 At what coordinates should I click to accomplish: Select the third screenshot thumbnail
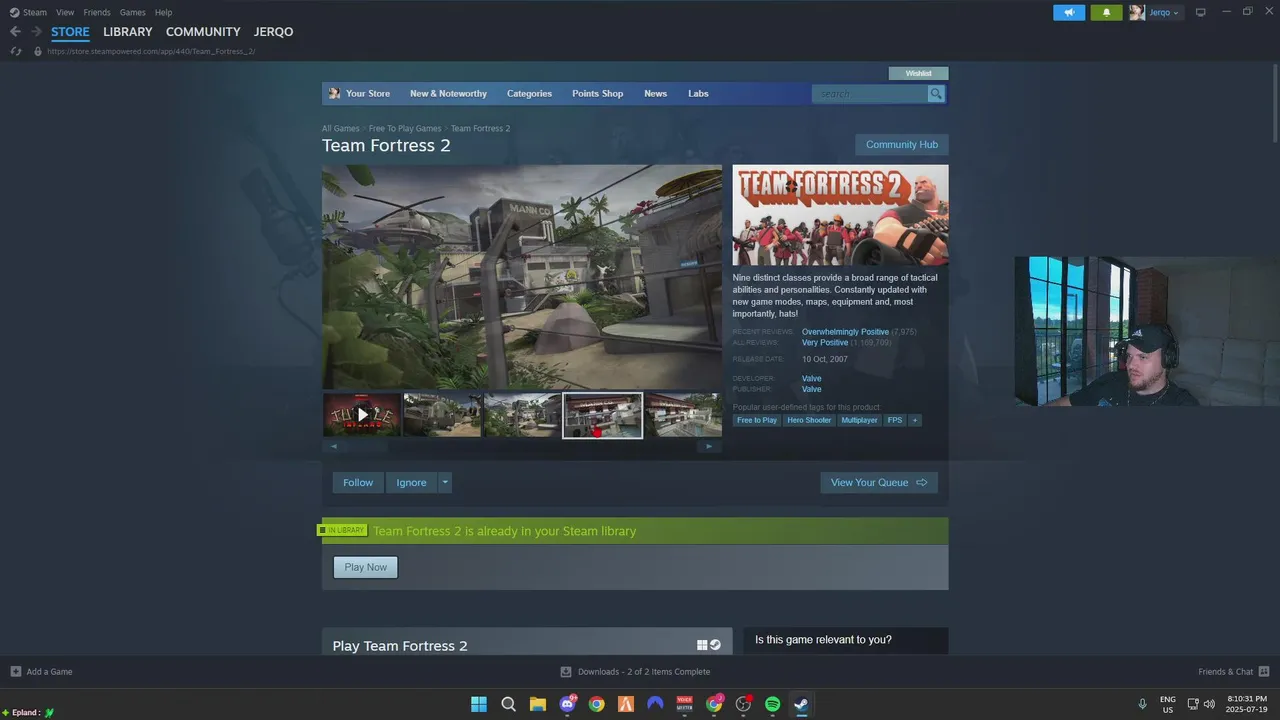522,414
